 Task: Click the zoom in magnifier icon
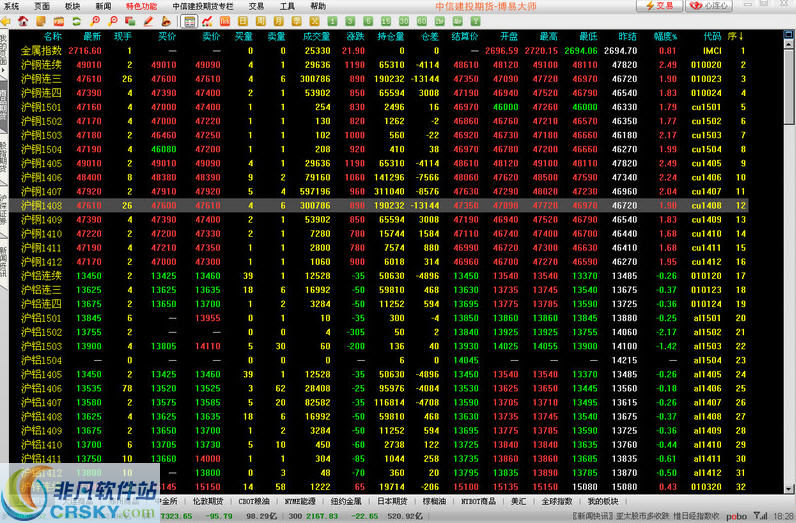pos(95,21)
